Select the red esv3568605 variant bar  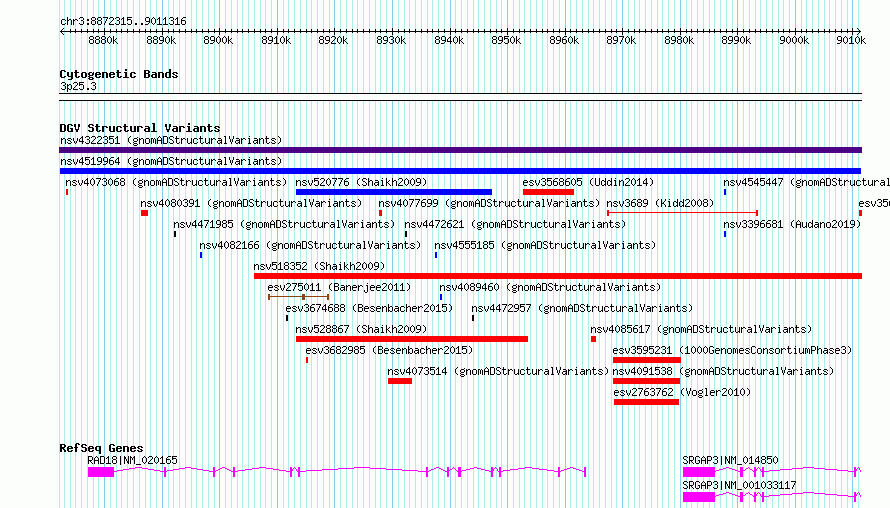pos(548,192)
